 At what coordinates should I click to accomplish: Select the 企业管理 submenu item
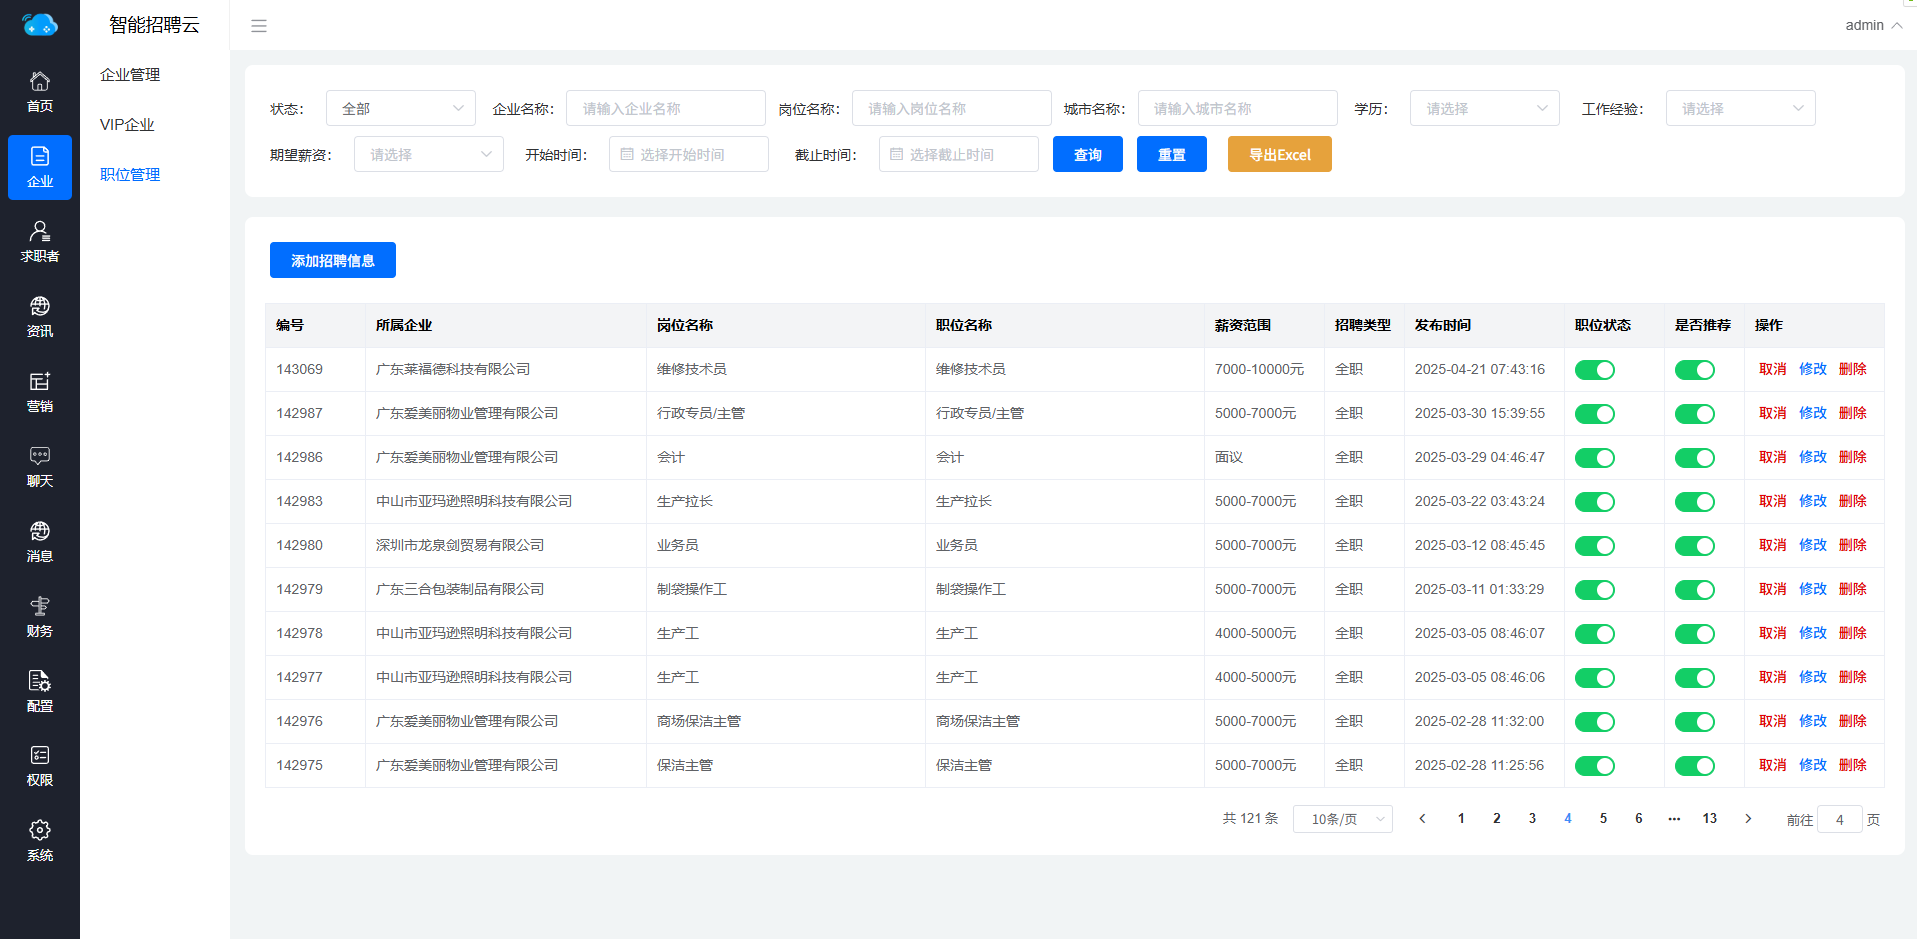pos(130,75)
